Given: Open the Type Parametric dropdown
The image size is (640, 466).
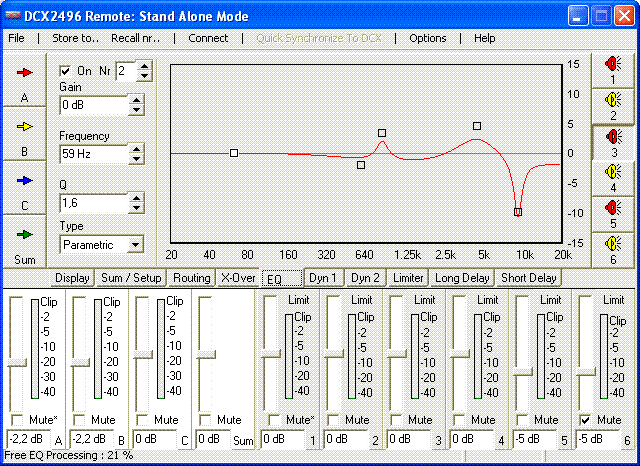Looking at the screenshot, I should click(x=135, y=245).
